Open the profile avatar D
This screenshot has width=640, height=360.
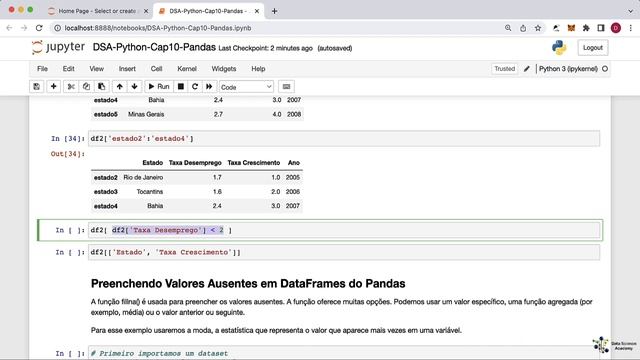point(616,28)
